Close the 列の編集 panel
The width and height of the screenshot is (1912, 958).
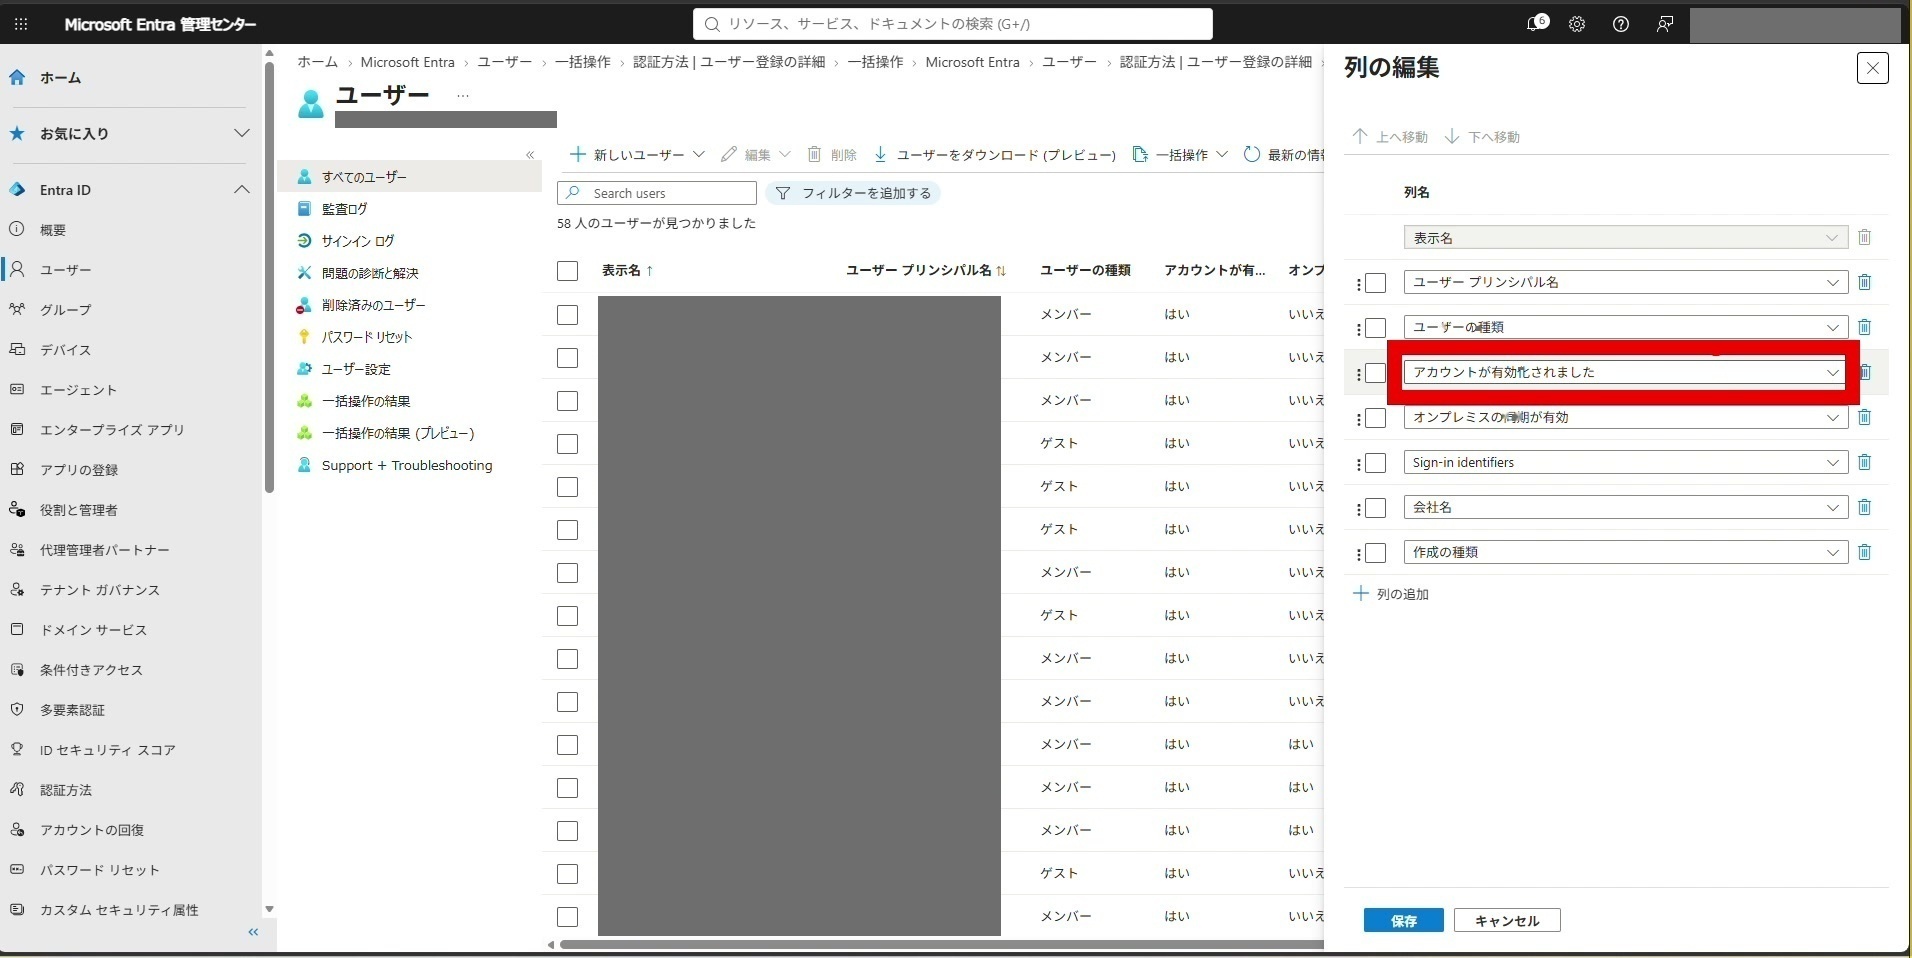pos(1872,68)
